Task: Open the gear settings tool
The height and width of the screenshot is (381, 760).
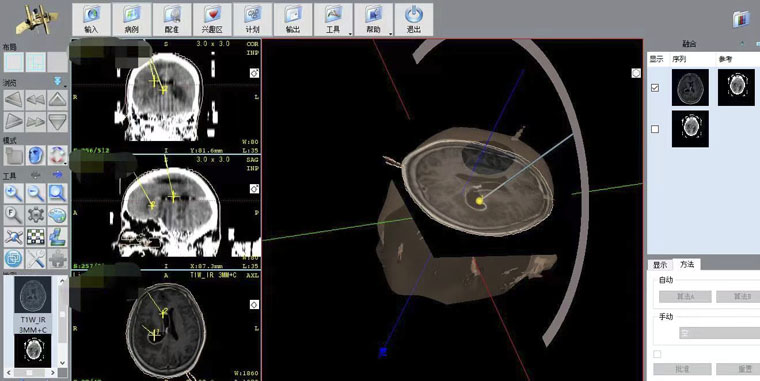Action: tap(35, 215)
